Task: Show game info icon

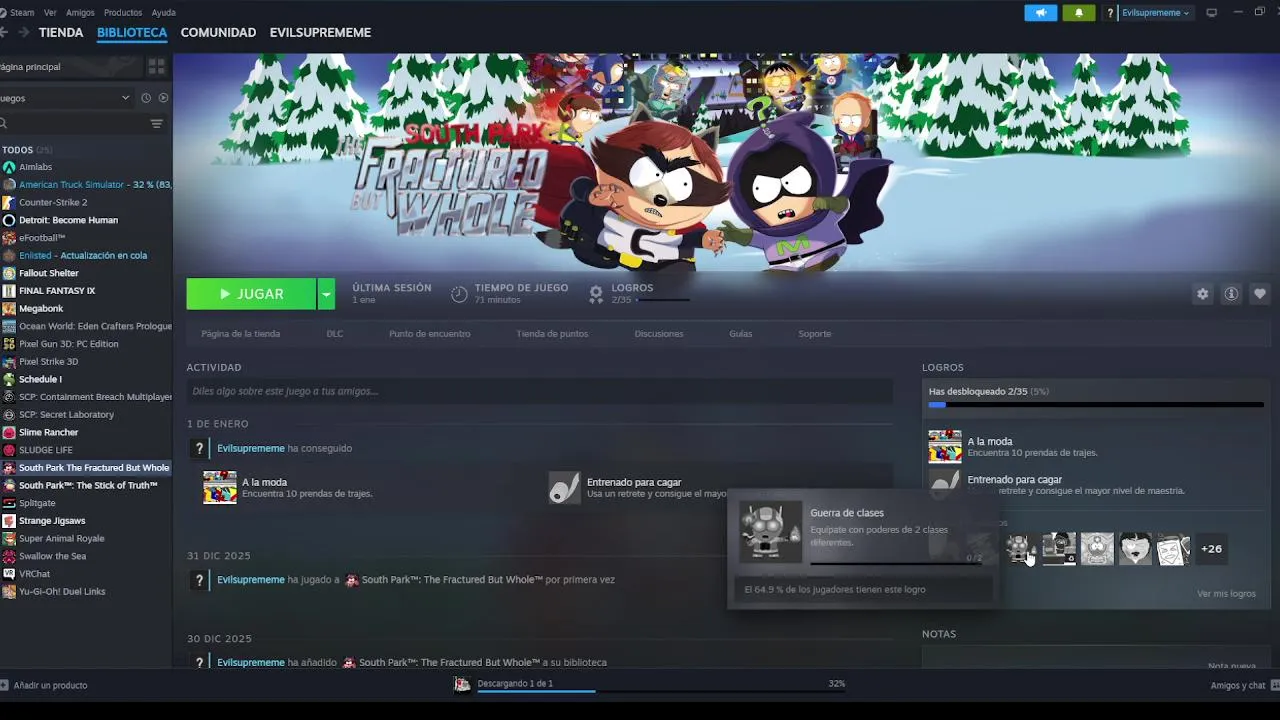Action: coord(1231,294)
